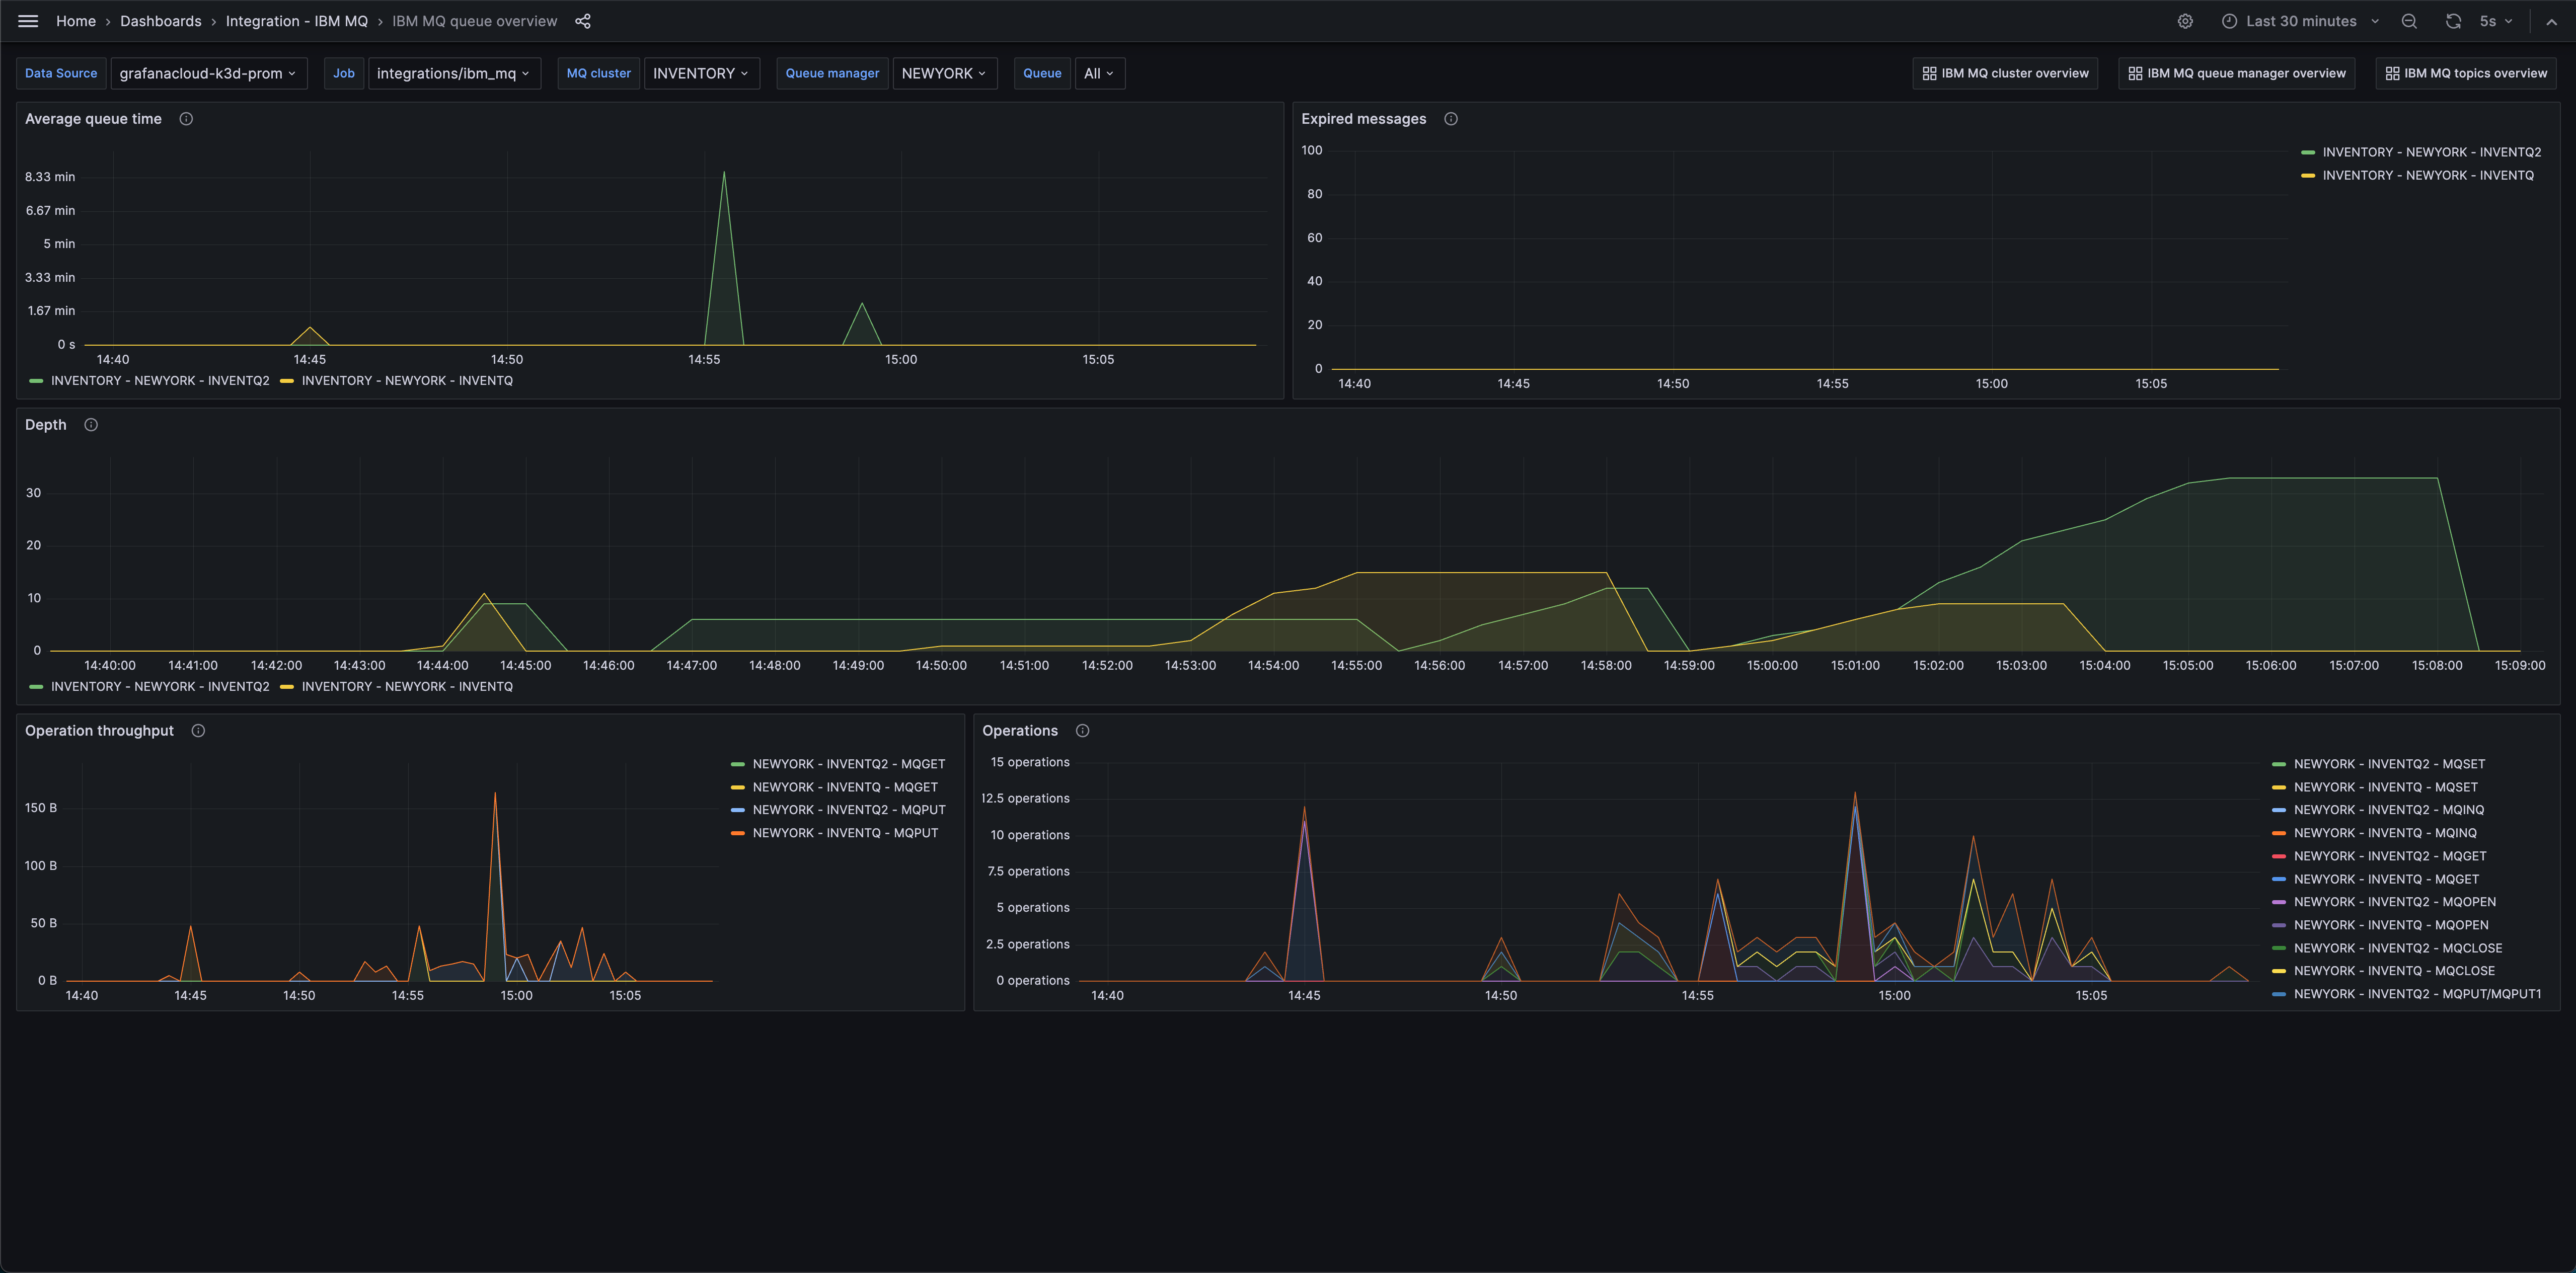Open the Dashboards breadcrumb item
Viewport: 2576px width, 1273px height.
[x=160, y=21]
